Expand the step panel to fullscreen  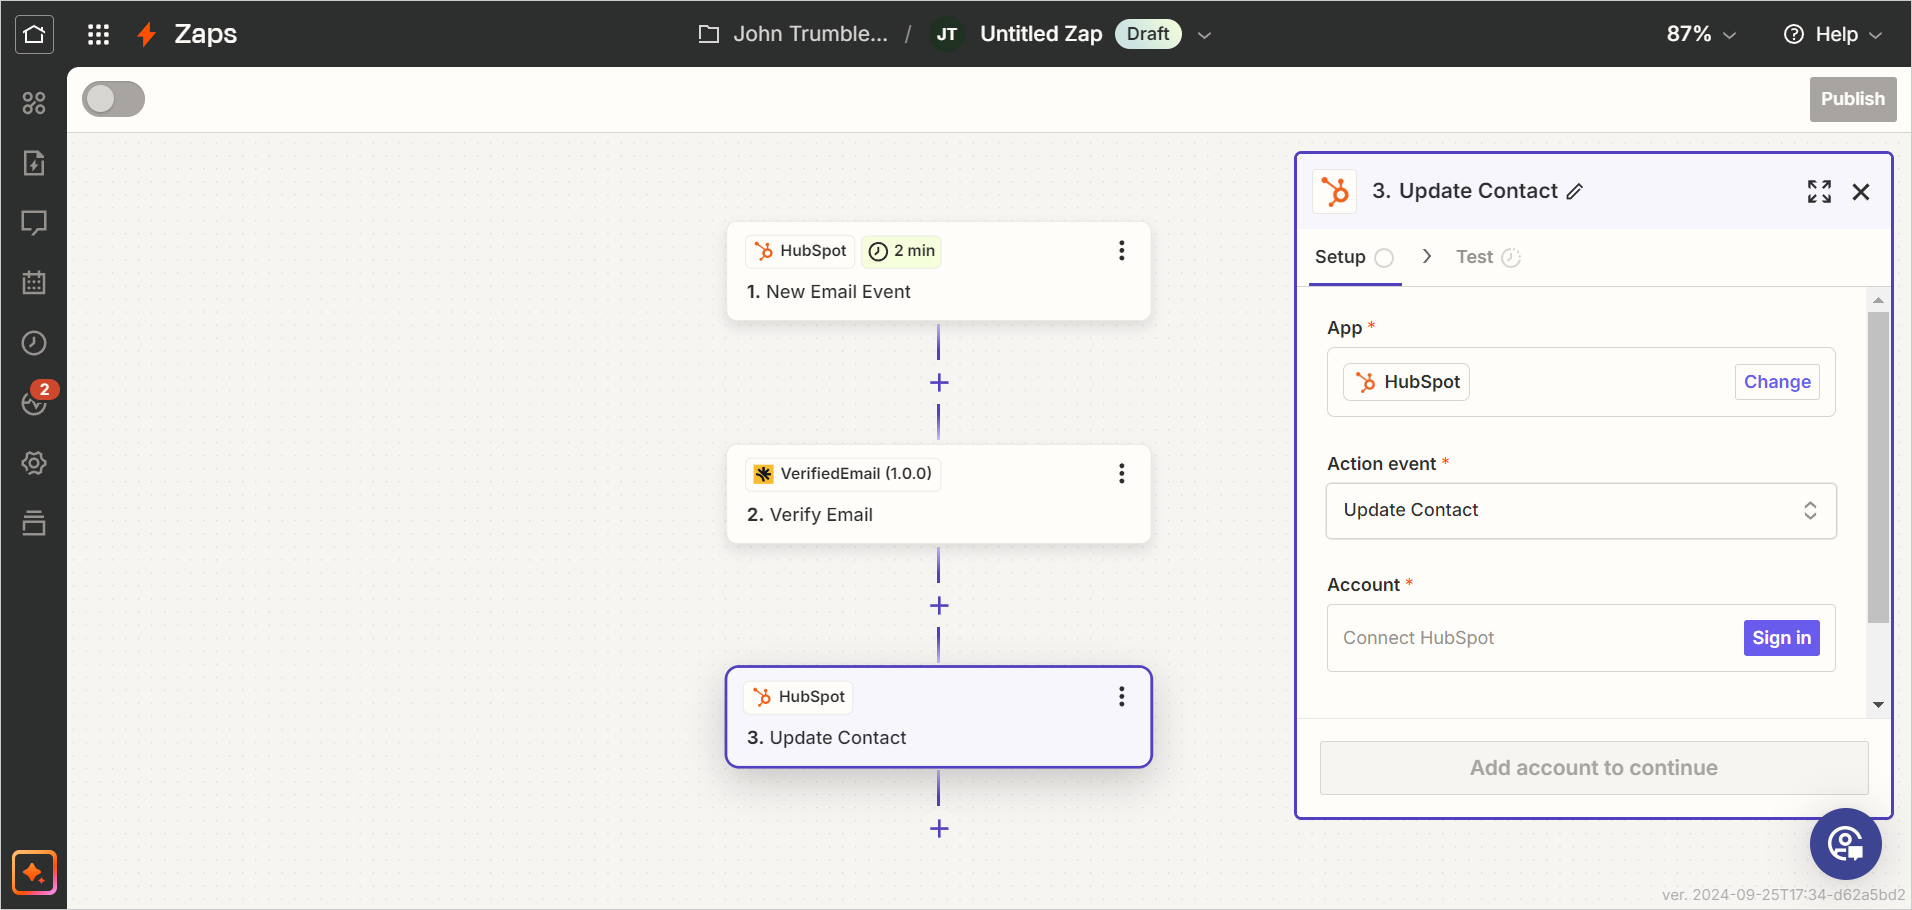[x=1819, y=192]
